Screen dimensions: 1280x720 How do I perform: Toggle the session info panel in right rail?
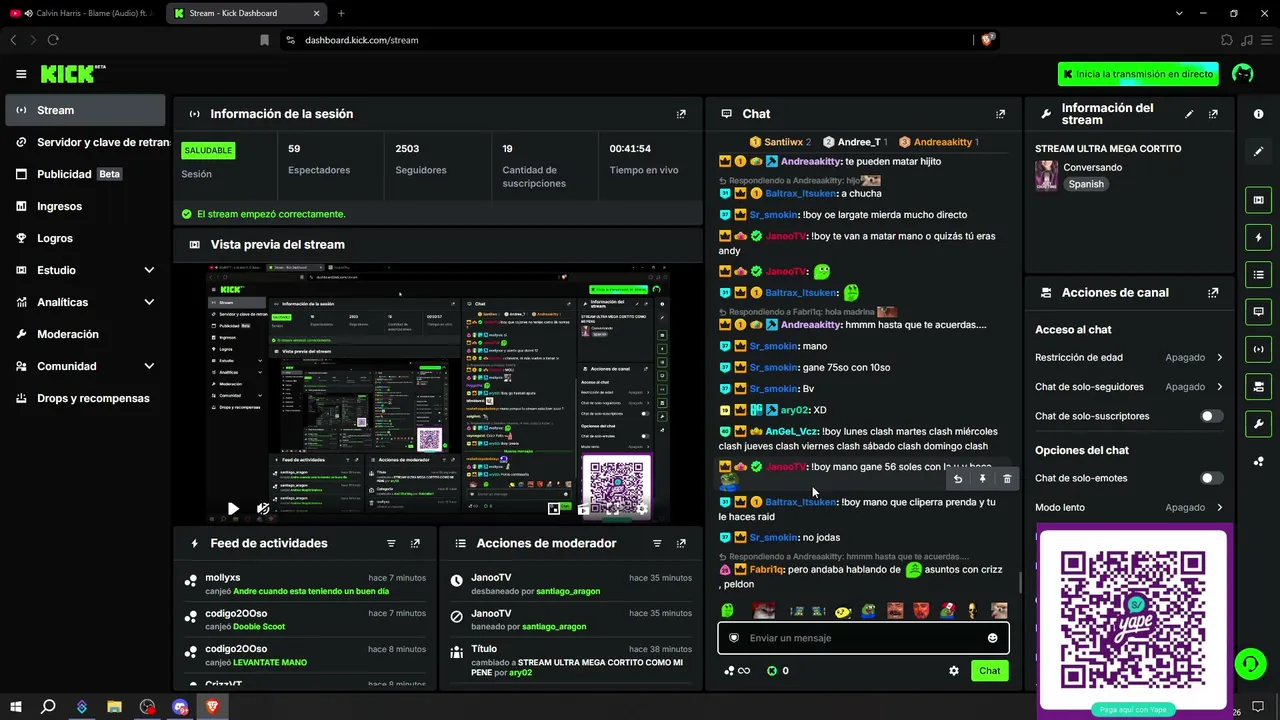point(1258,349)
